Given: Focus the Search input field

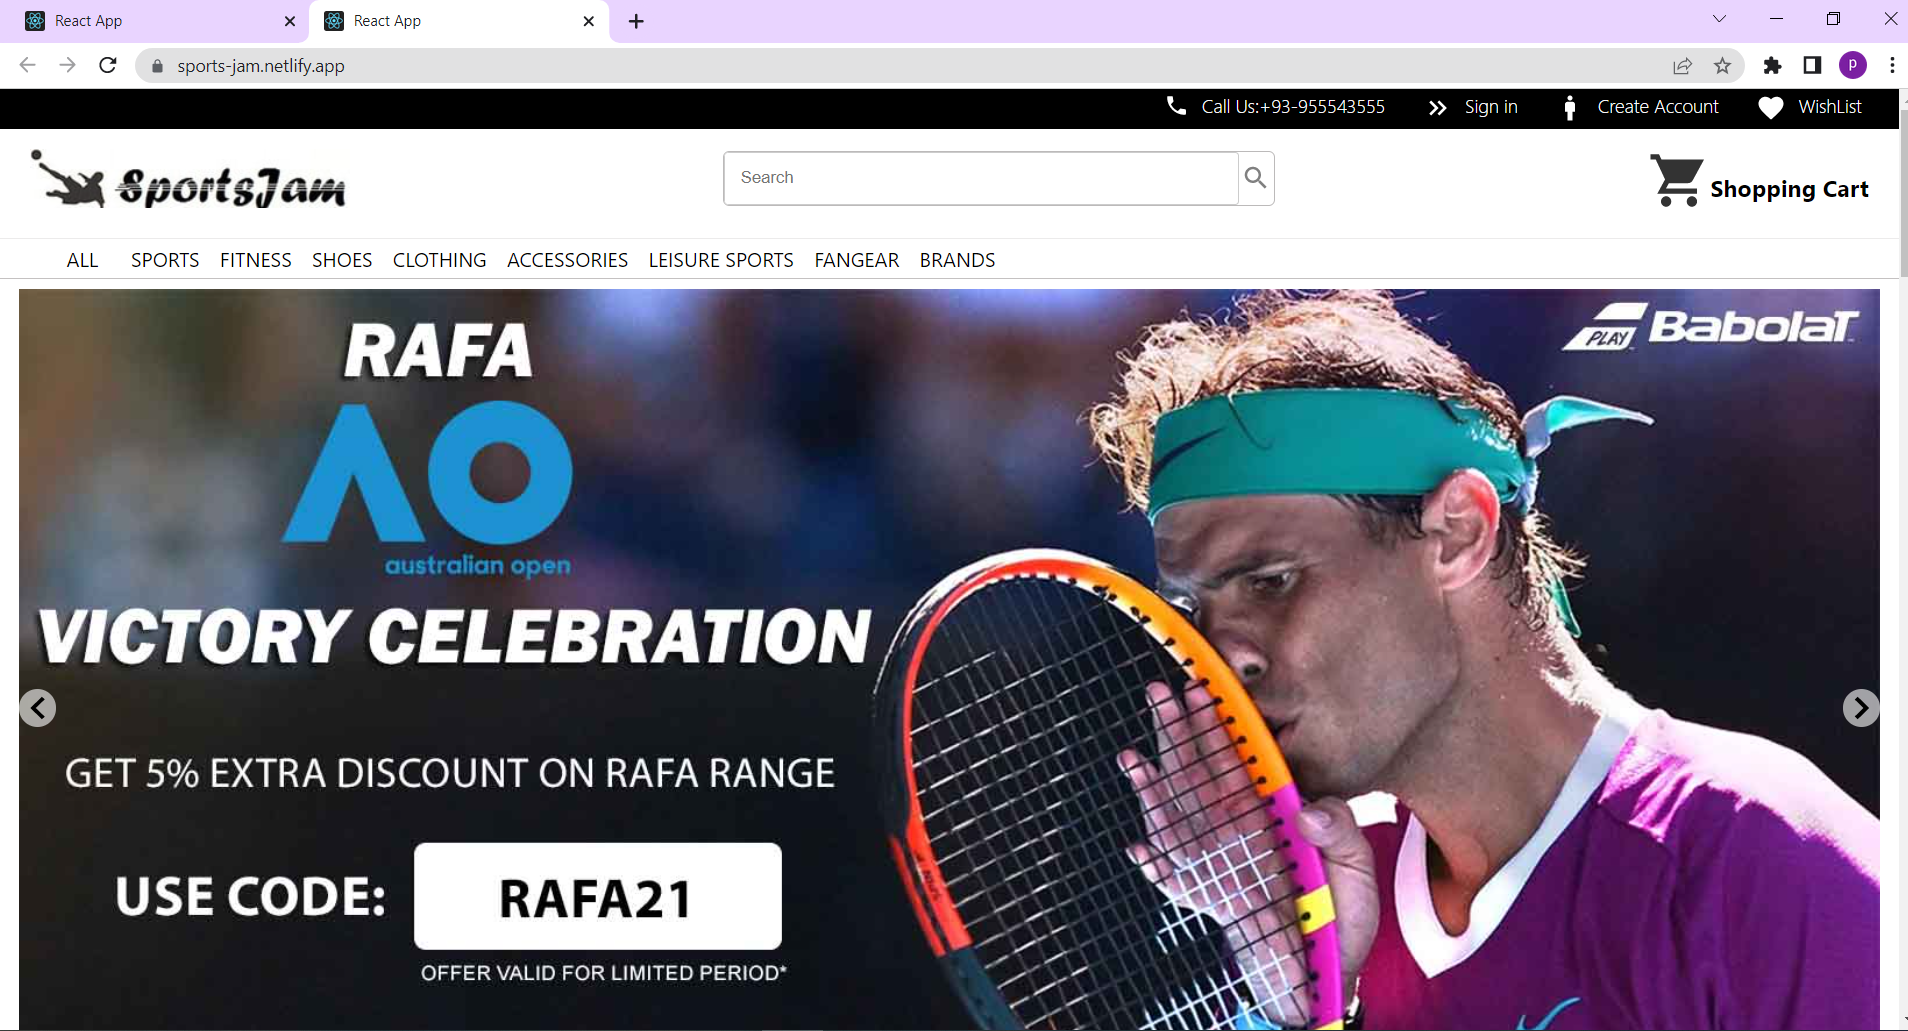Looking at the screenshot, I should pos(981,178).
